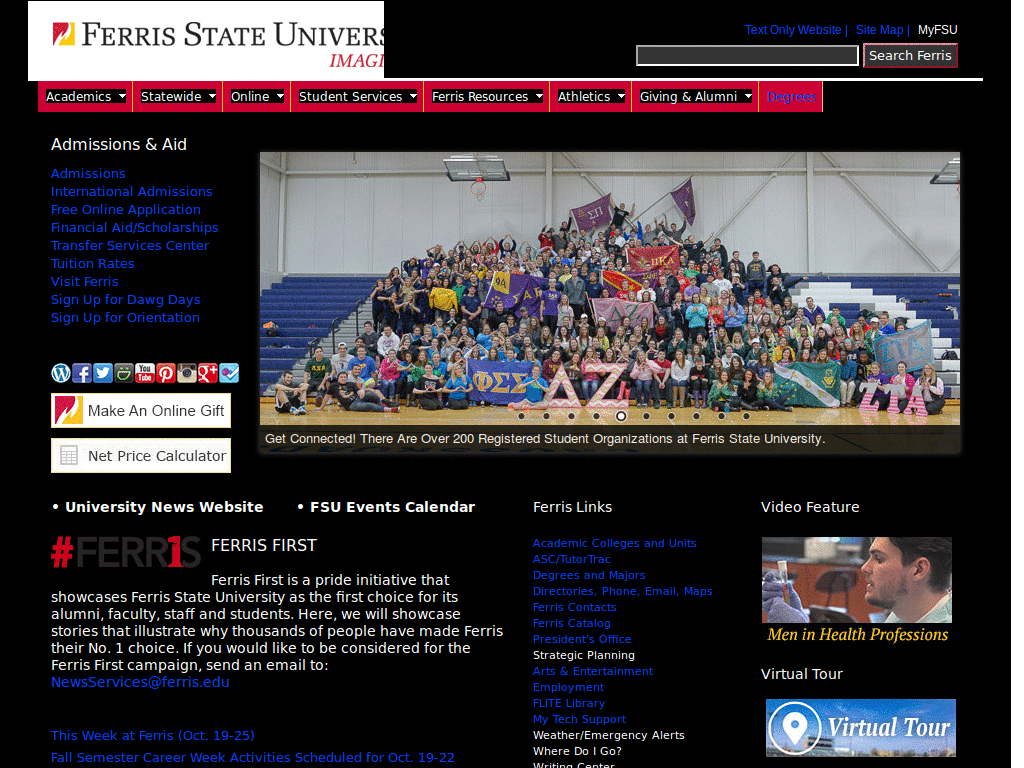The image size is (1024, 768).
Task: Select the second slideshow dot
Action: click(546, 416)
